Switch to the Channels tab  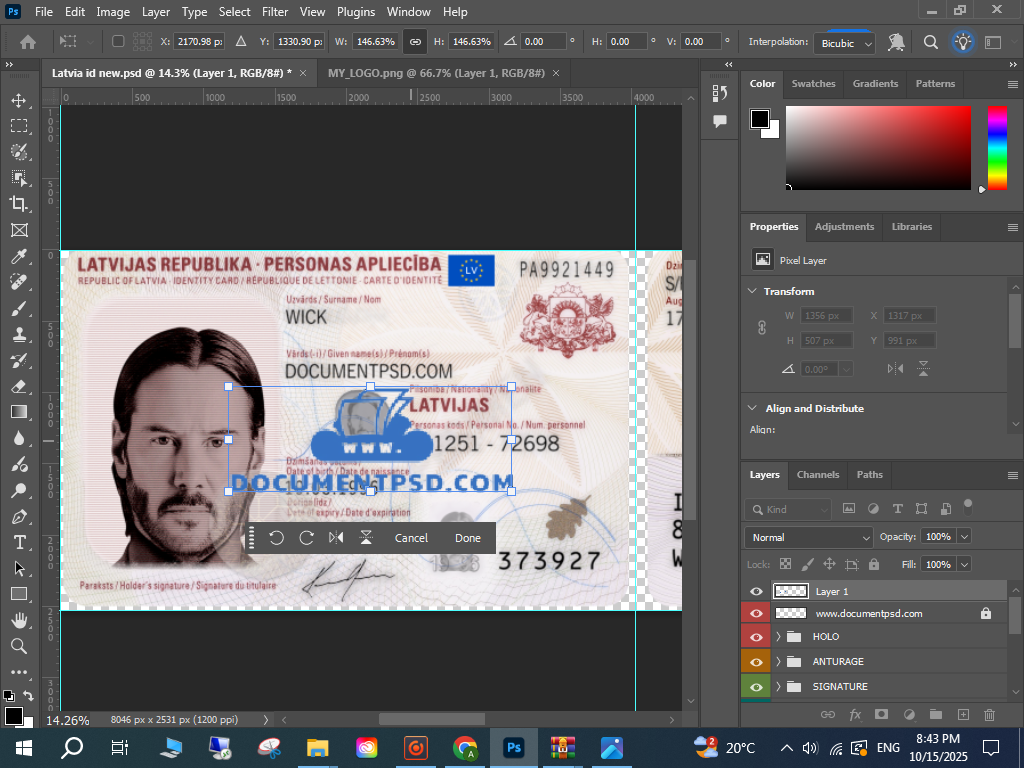coord(817,475)
